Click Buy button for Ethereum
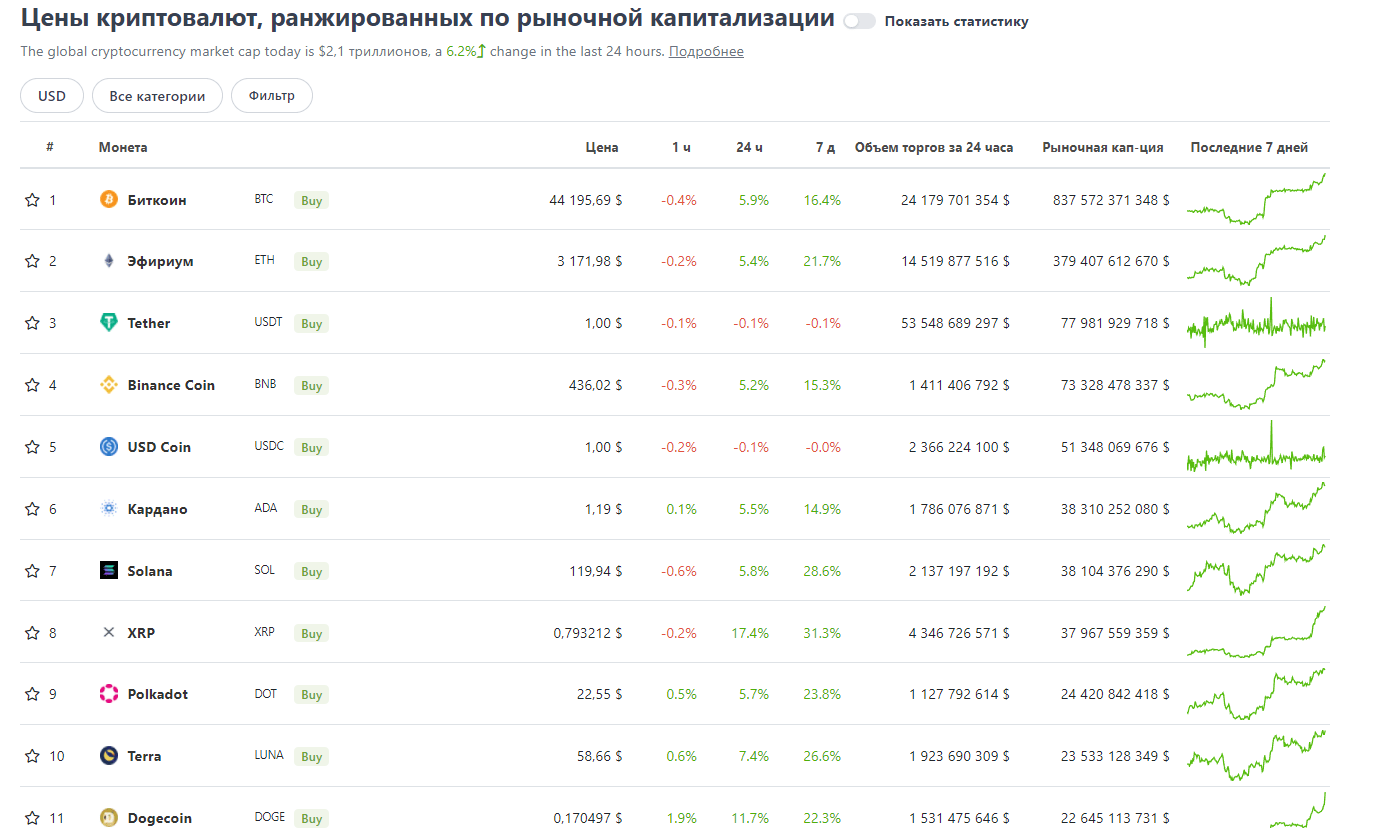The image size is (1381, 828). tap(311, 261)
